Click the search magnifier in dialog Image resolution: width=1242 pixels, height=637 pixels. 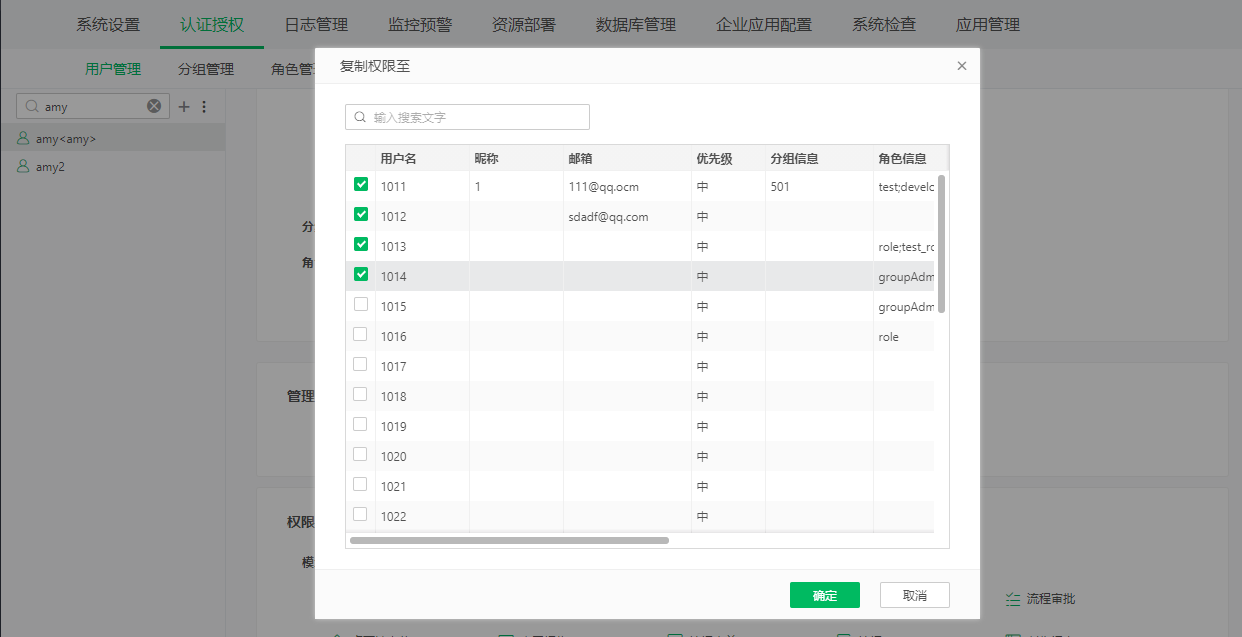click(x=360, y=117)
